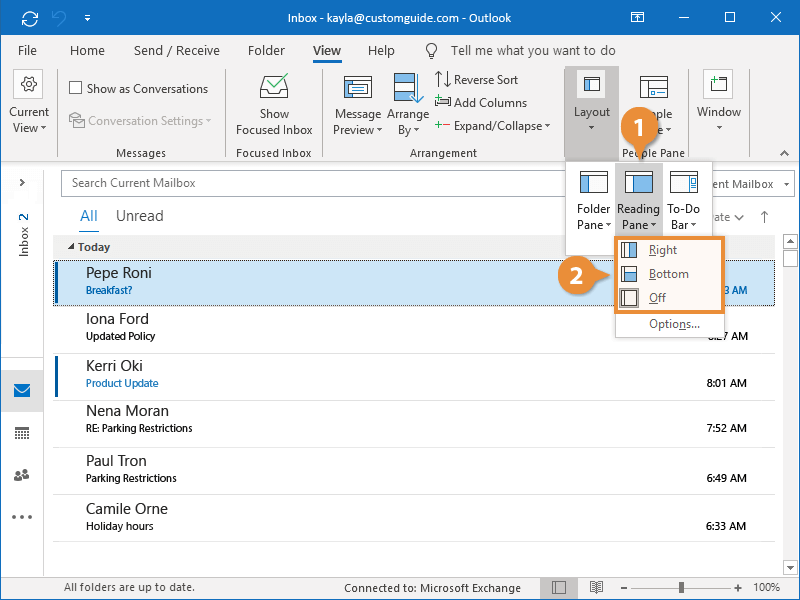Click the Show Focused Inbox button

[274, 104]
